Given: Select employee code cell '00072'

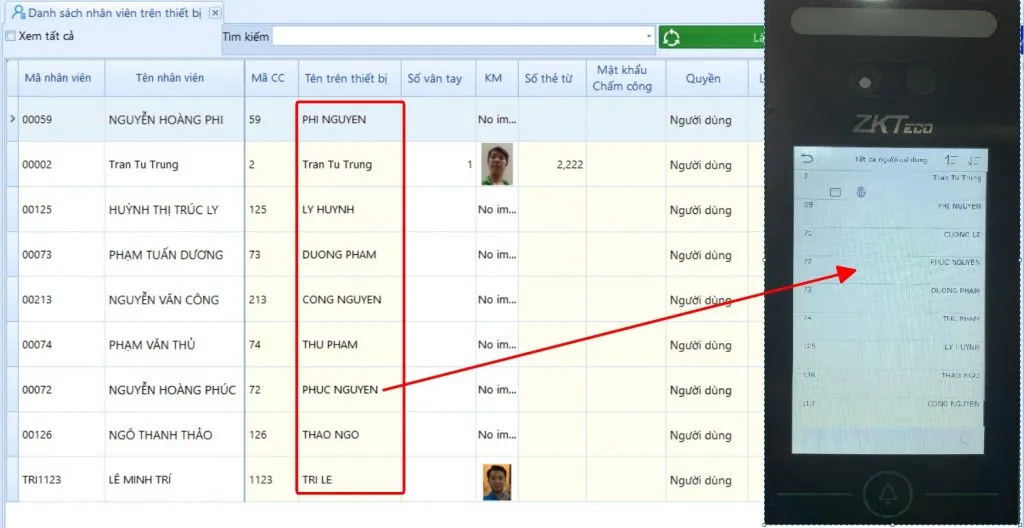Looking at the screenshot, I should pyautogui.click(x=61, y=390).
